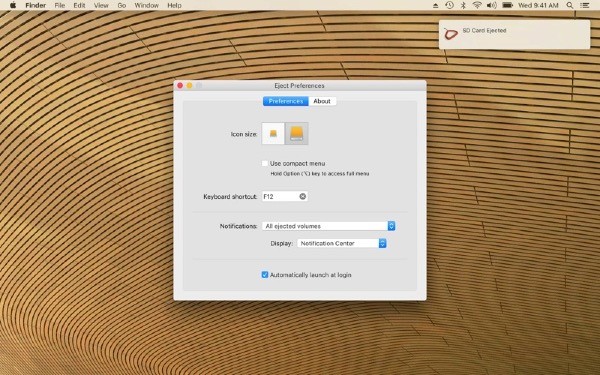Click the red eject icon in notification
The height and width of the screenshot is (375, 600).
(451, 34)
